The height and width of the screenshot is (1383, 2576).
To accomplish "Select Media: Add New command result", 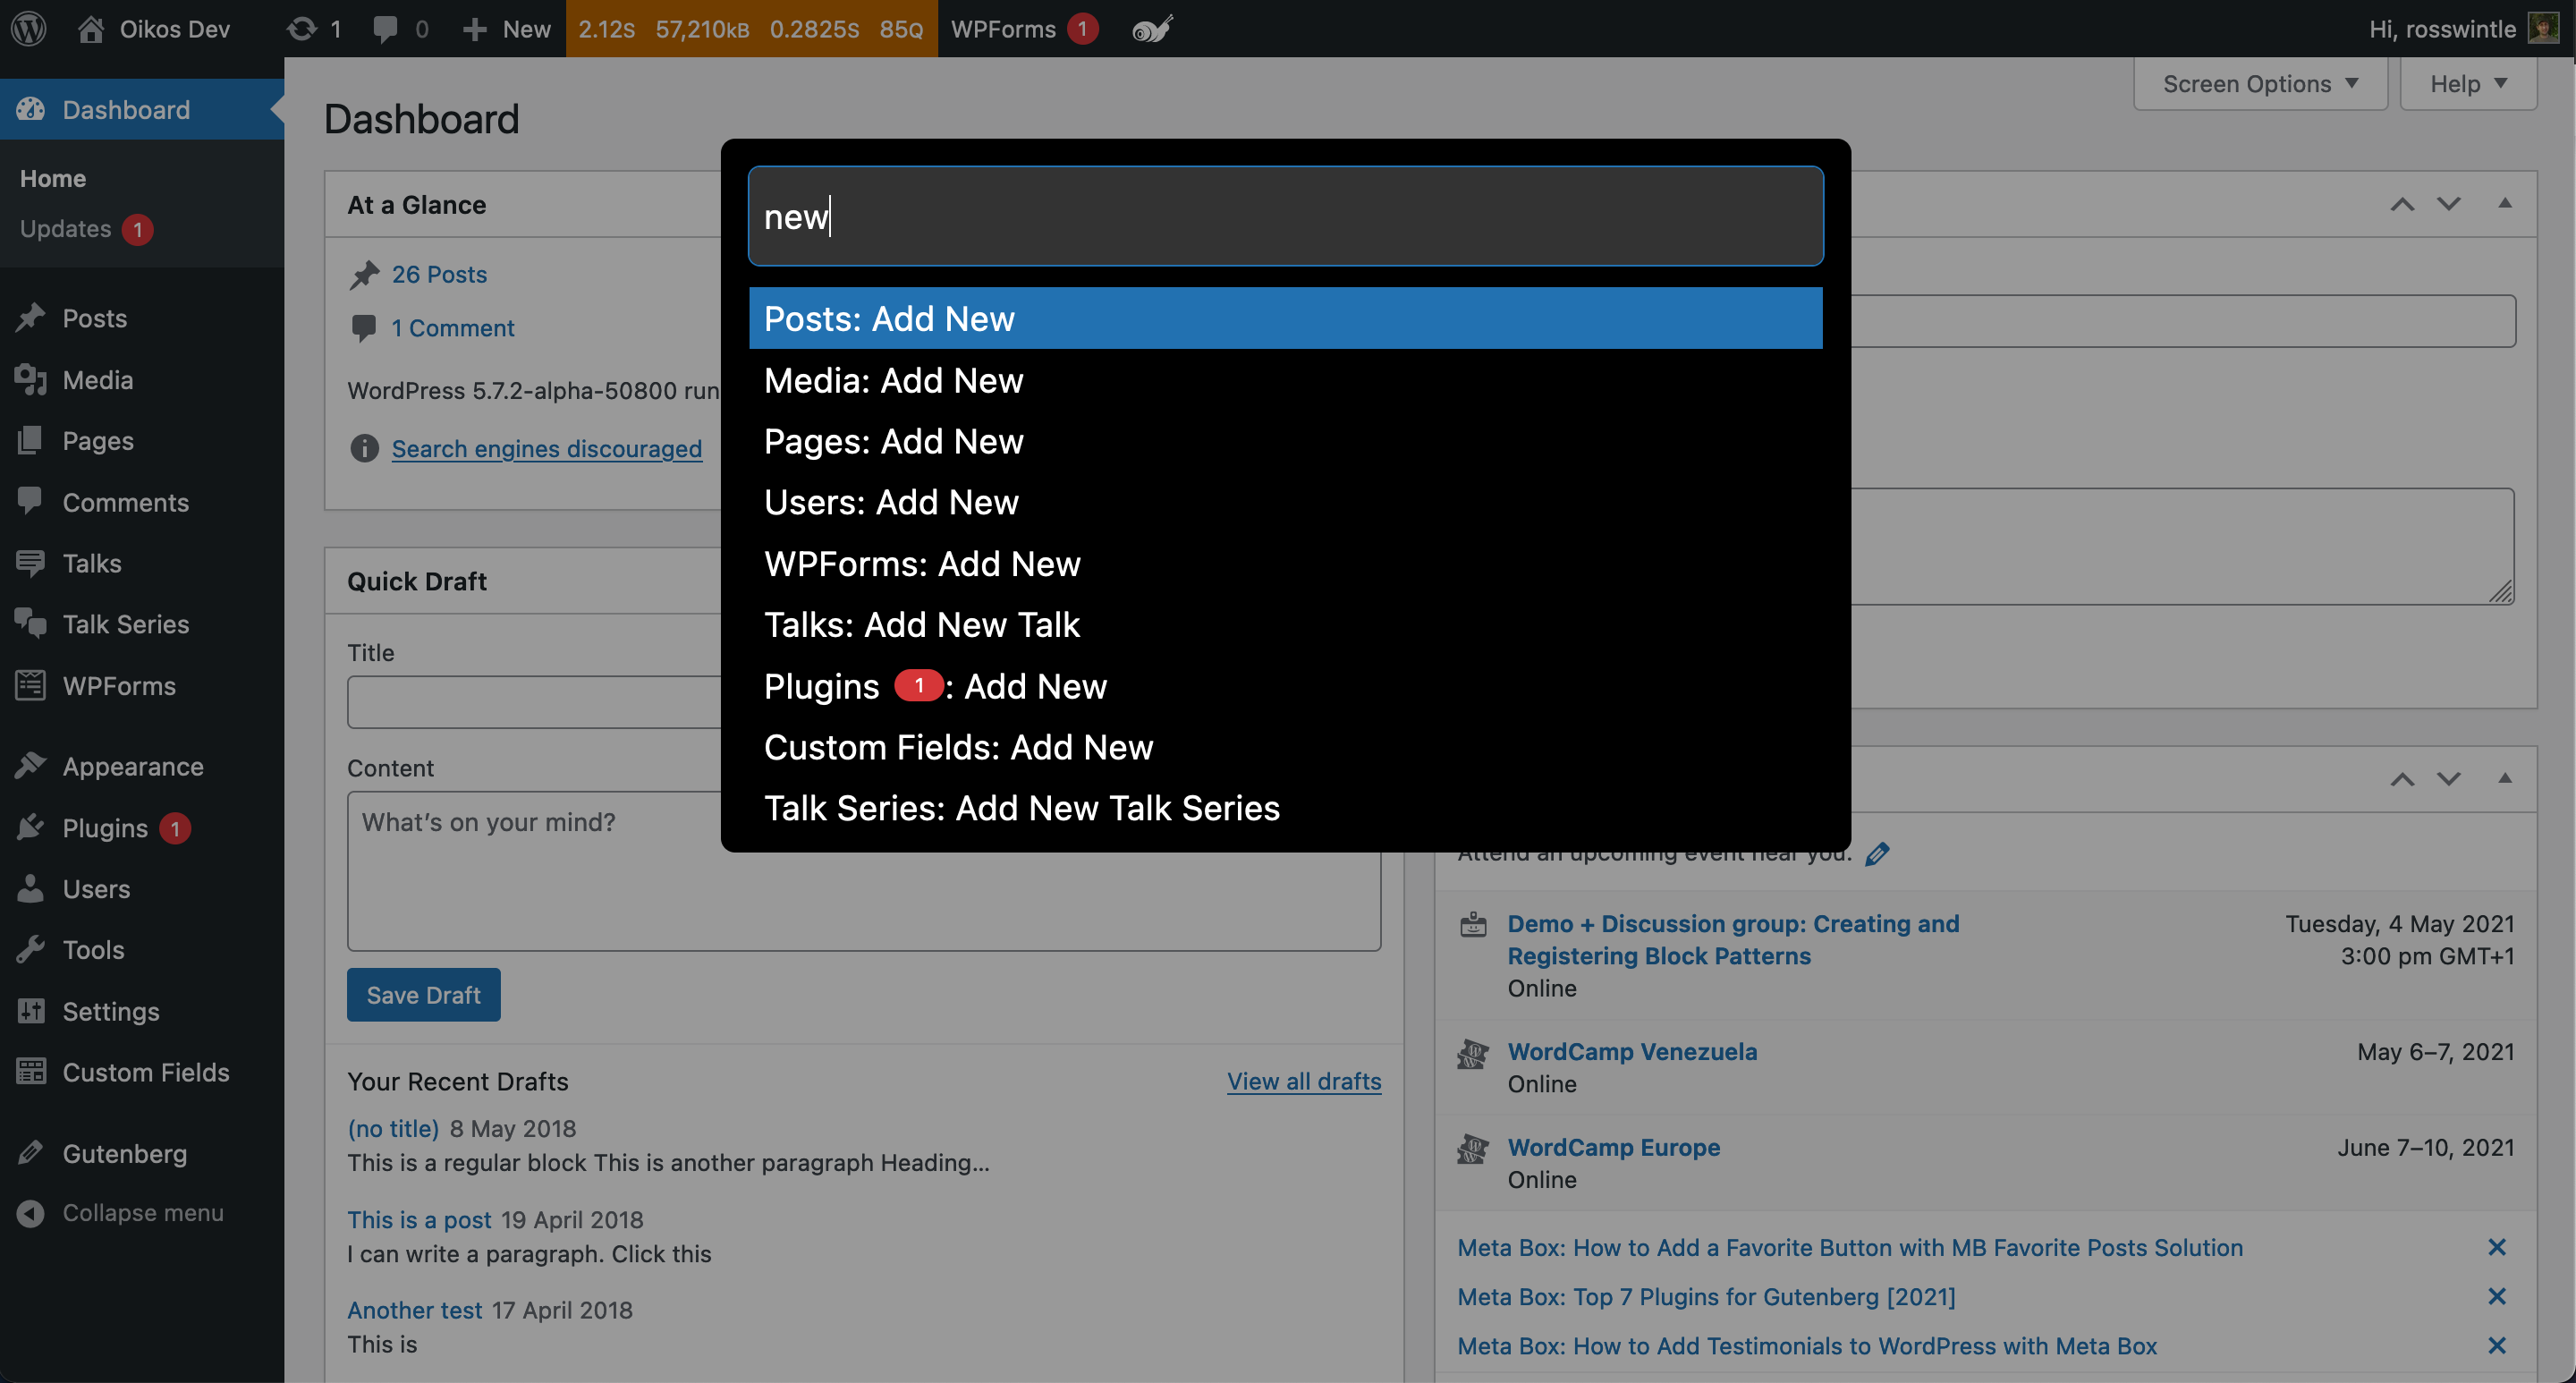I will (x=1285, y=380).
